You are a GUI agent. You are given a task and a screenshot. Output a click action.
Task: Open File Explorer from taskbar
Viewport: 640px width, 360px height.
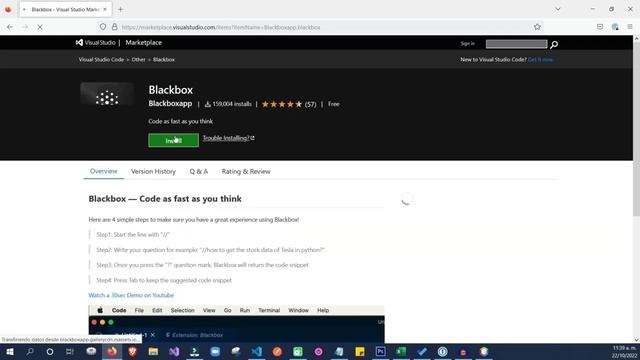click(153, 351)
